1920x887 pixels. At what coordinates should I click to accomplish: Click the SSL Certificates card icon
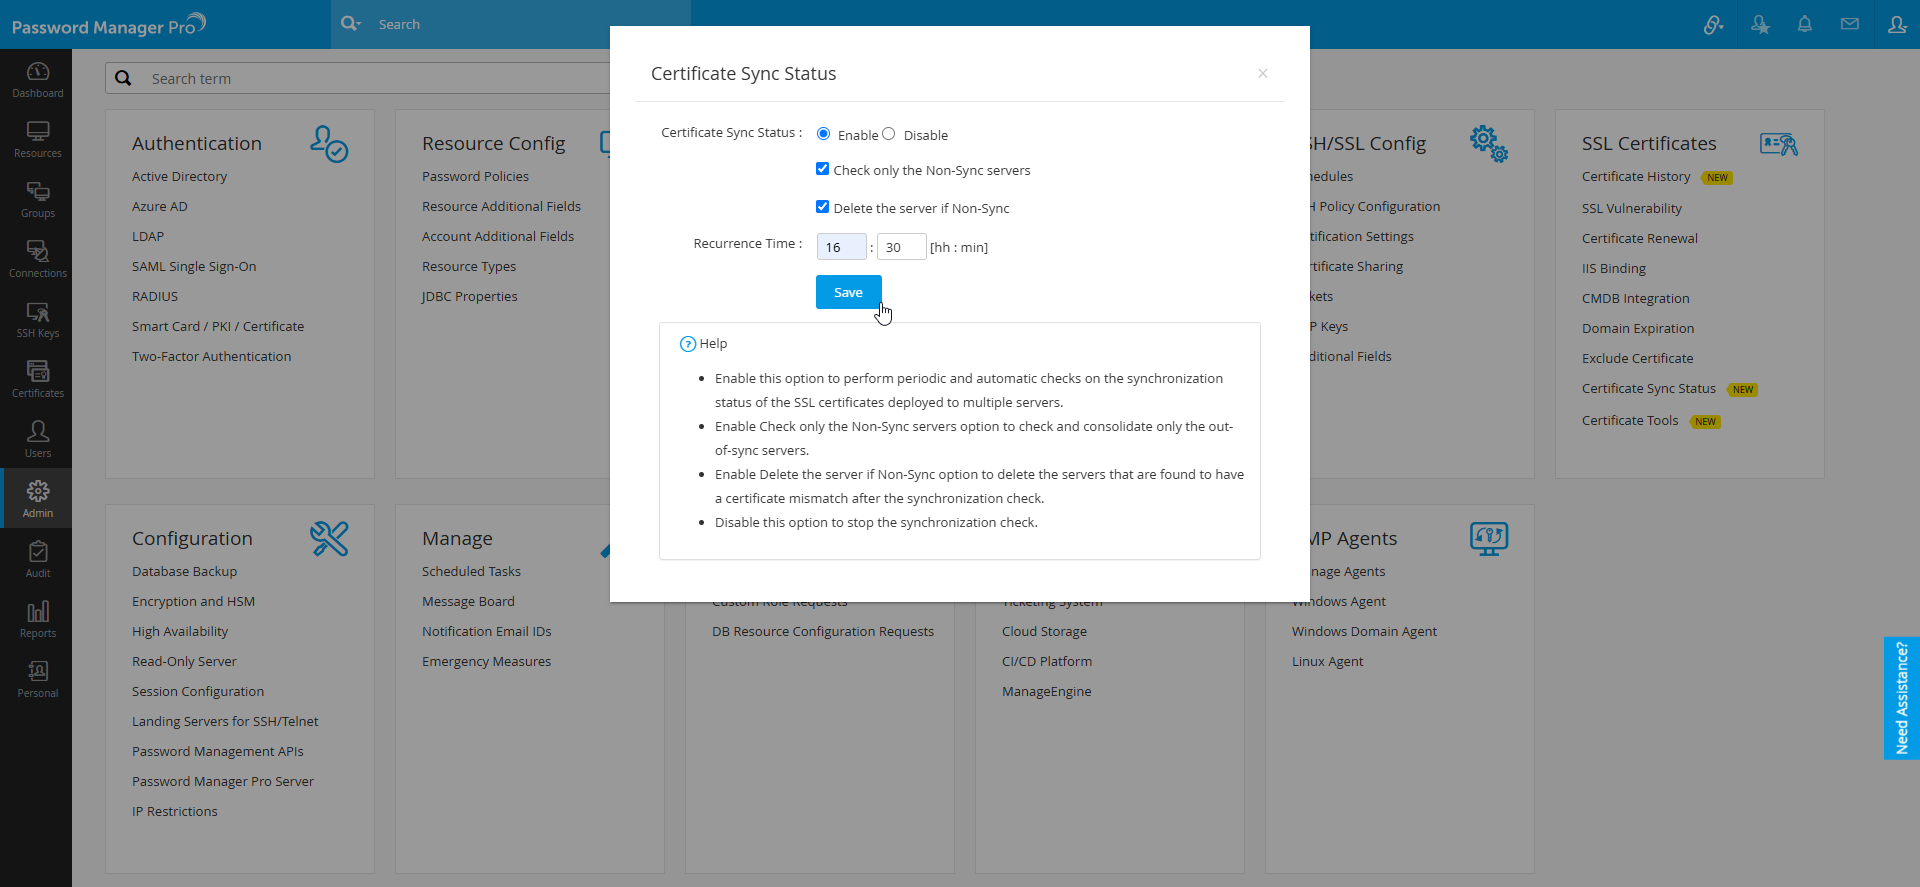1779,144
